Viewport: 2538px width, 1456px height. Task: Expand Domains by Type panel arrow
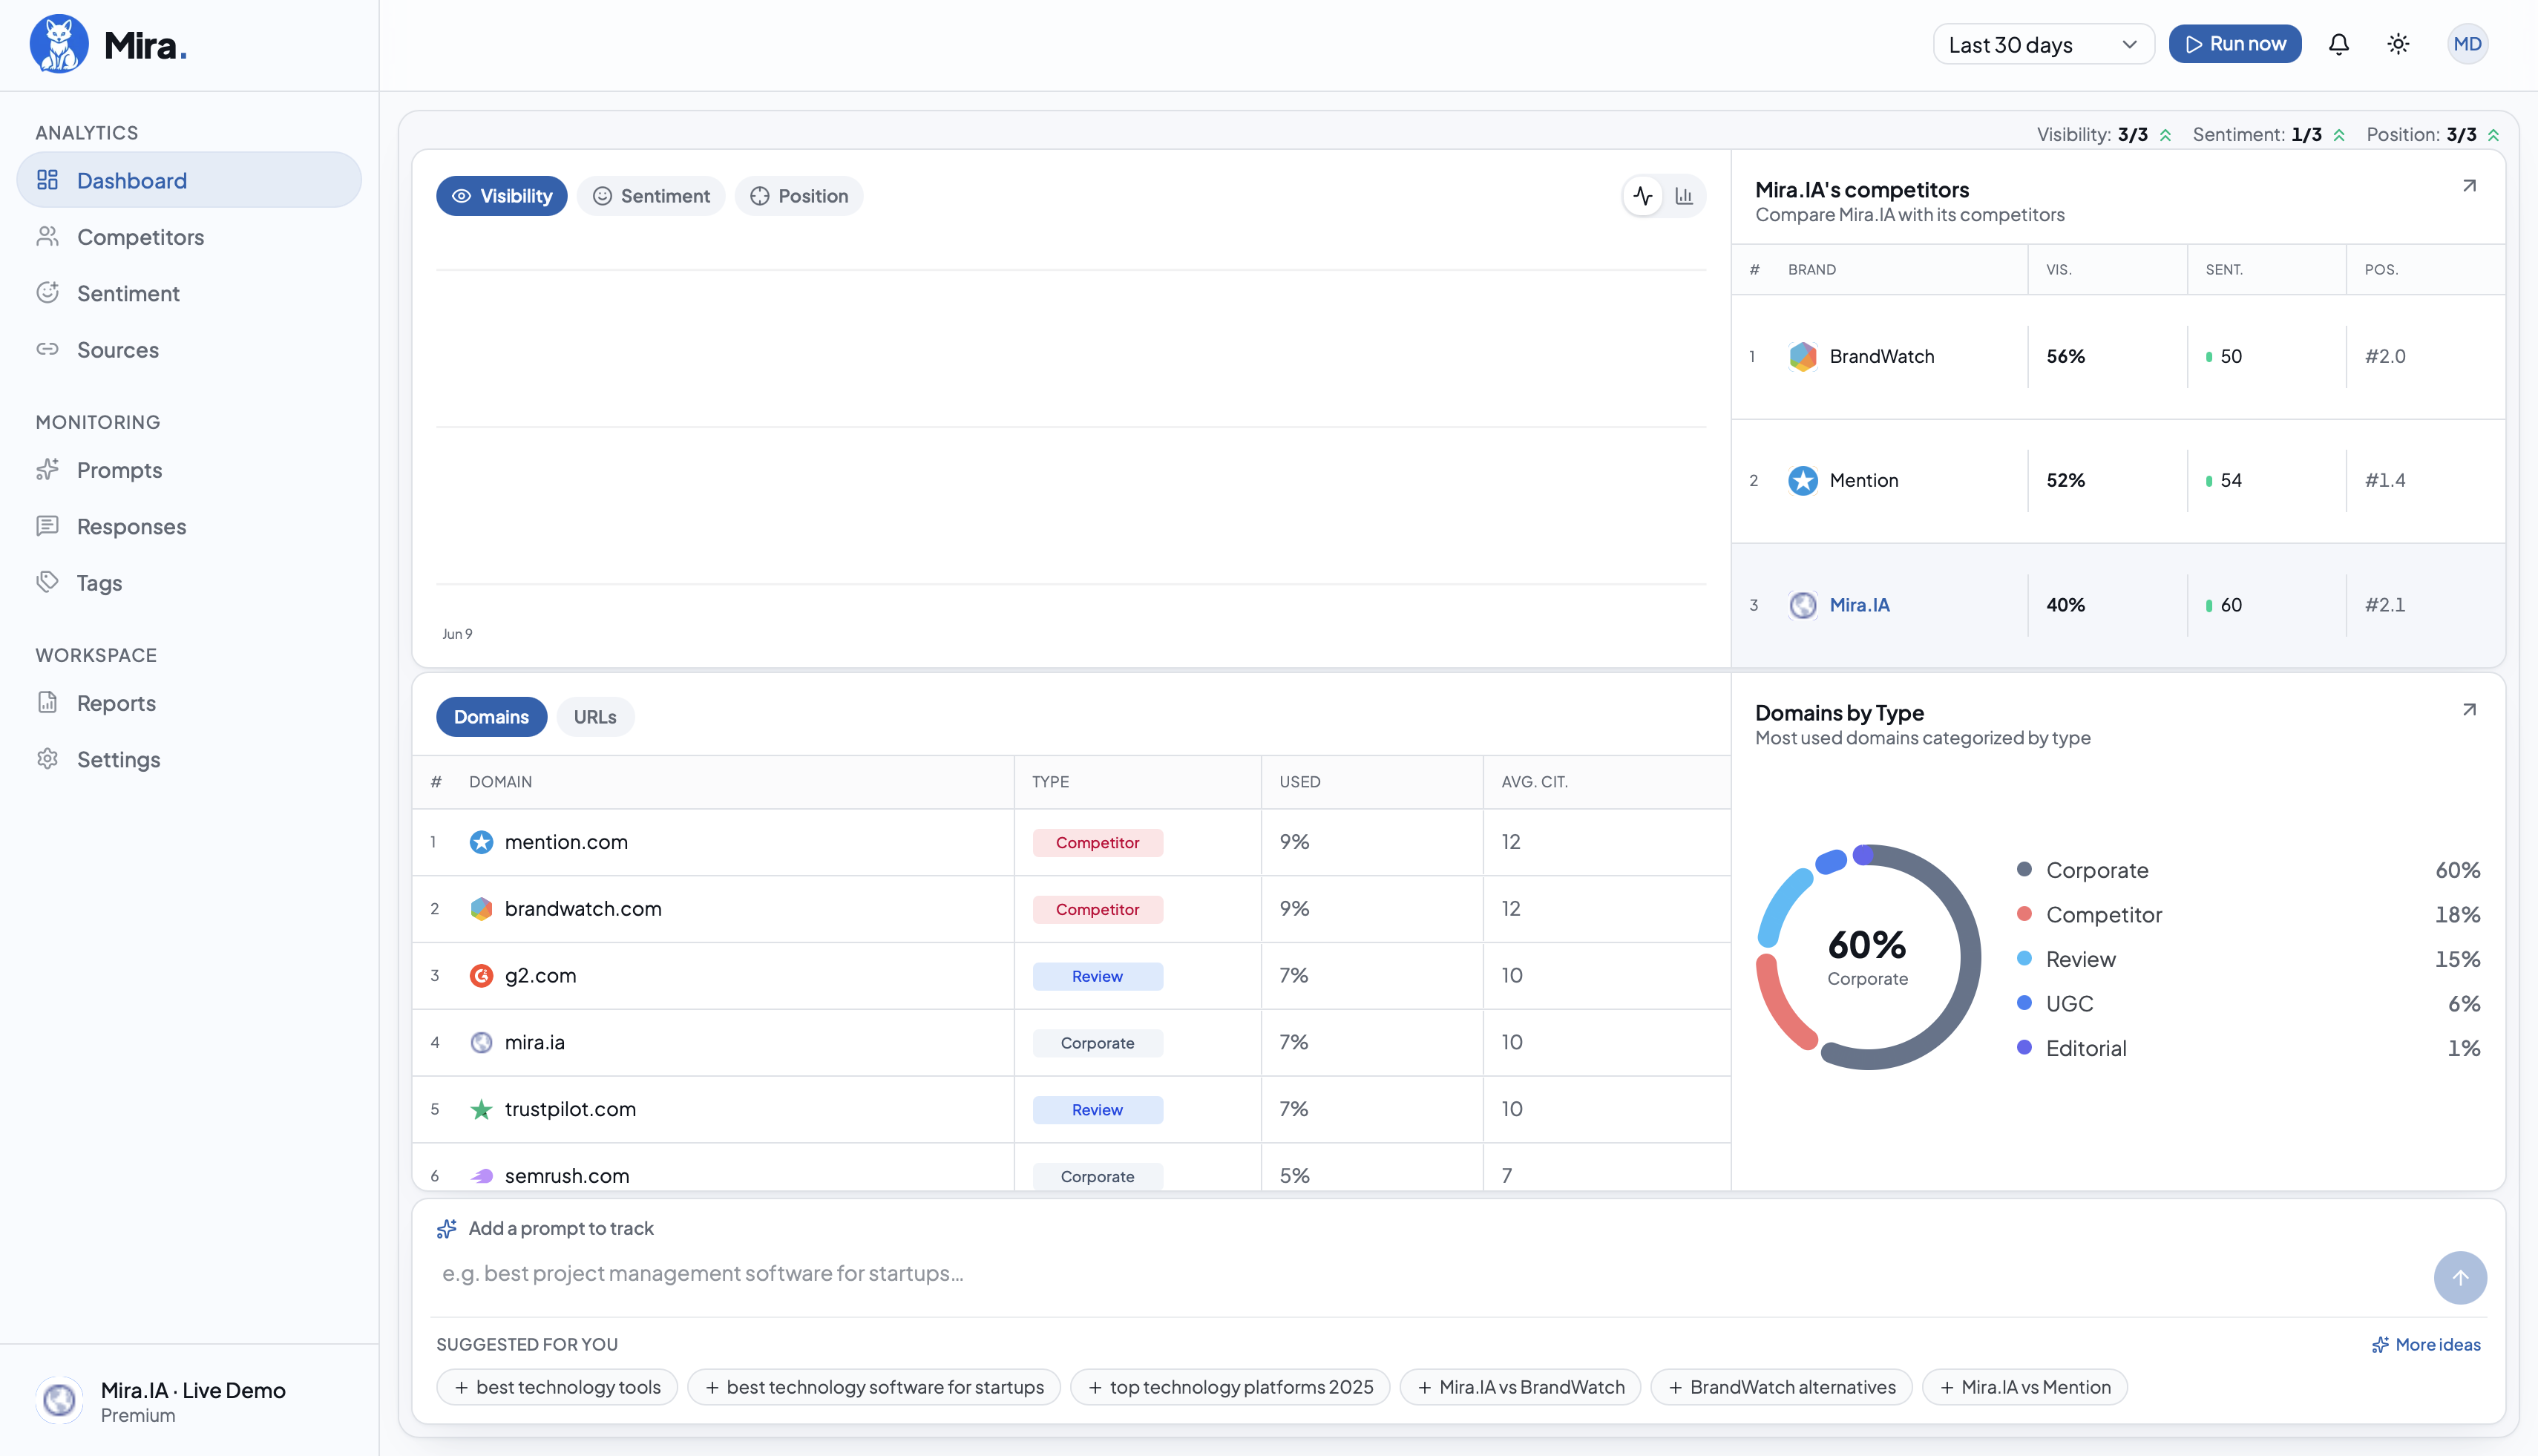pyautogui.click(x=2469, y=710)
